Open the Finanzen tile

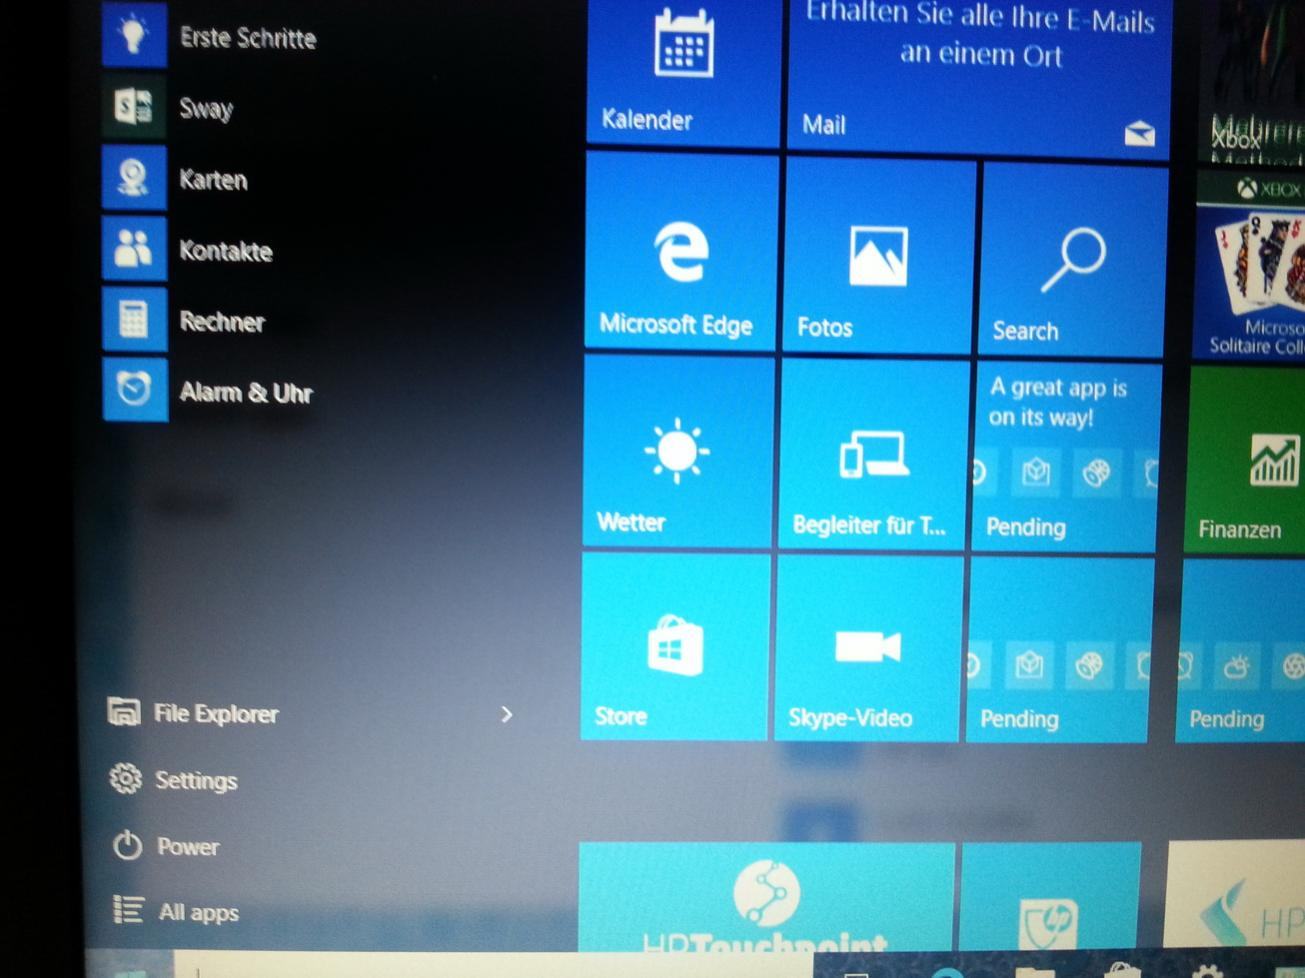[1244, 459]
